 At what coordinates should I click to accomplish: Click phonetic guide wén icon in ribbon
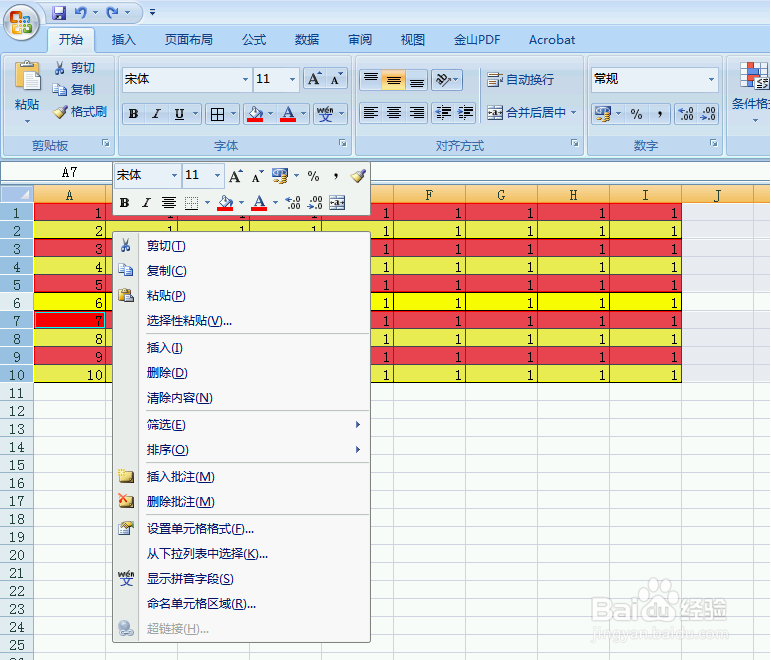coord(325,114)
